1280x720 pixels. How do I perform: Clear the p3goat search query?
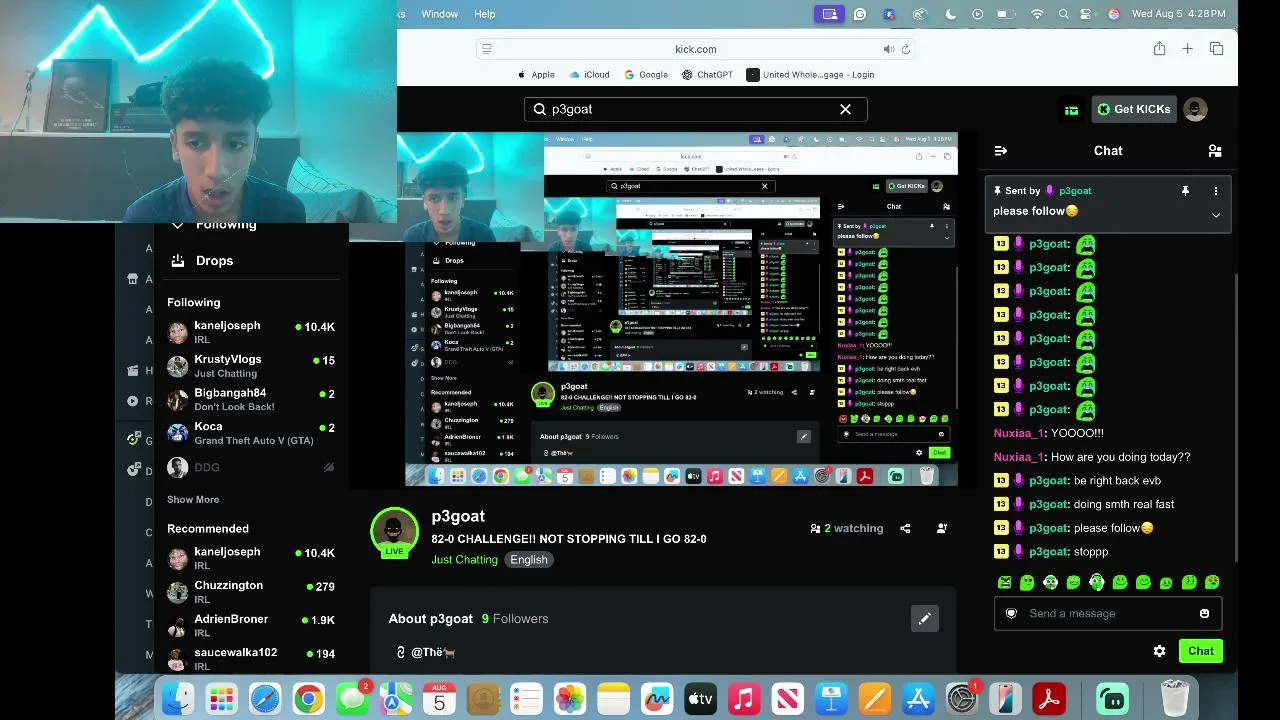coord(845,109)
